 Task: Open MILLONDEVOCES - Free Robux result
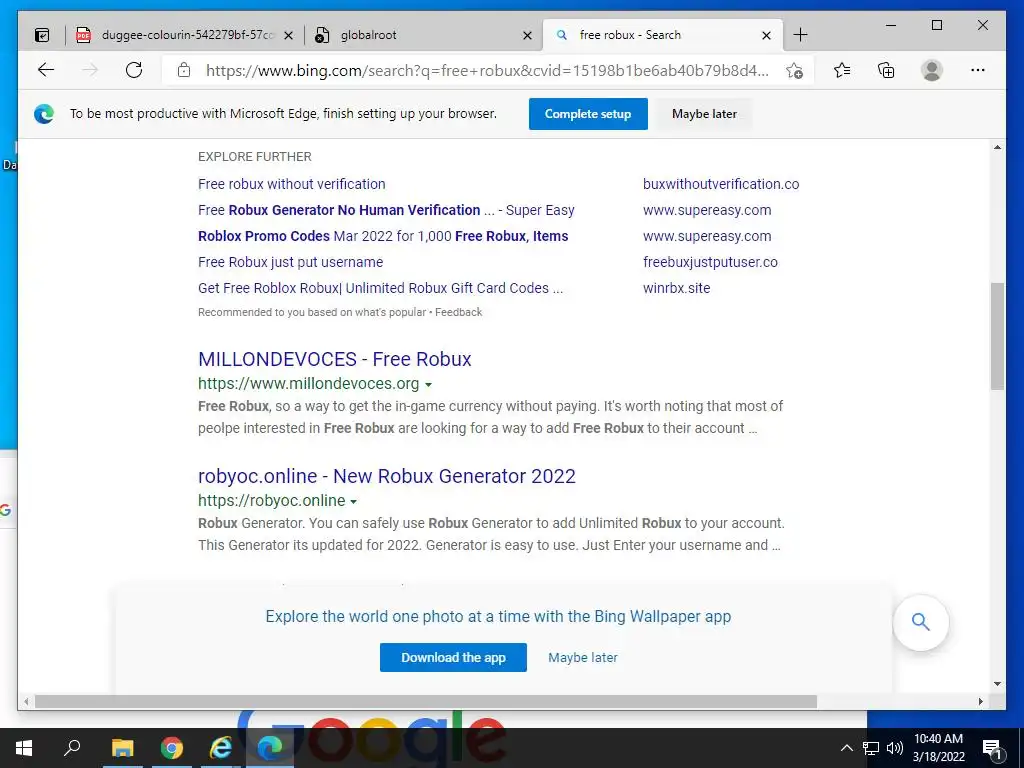pos(334,359)
